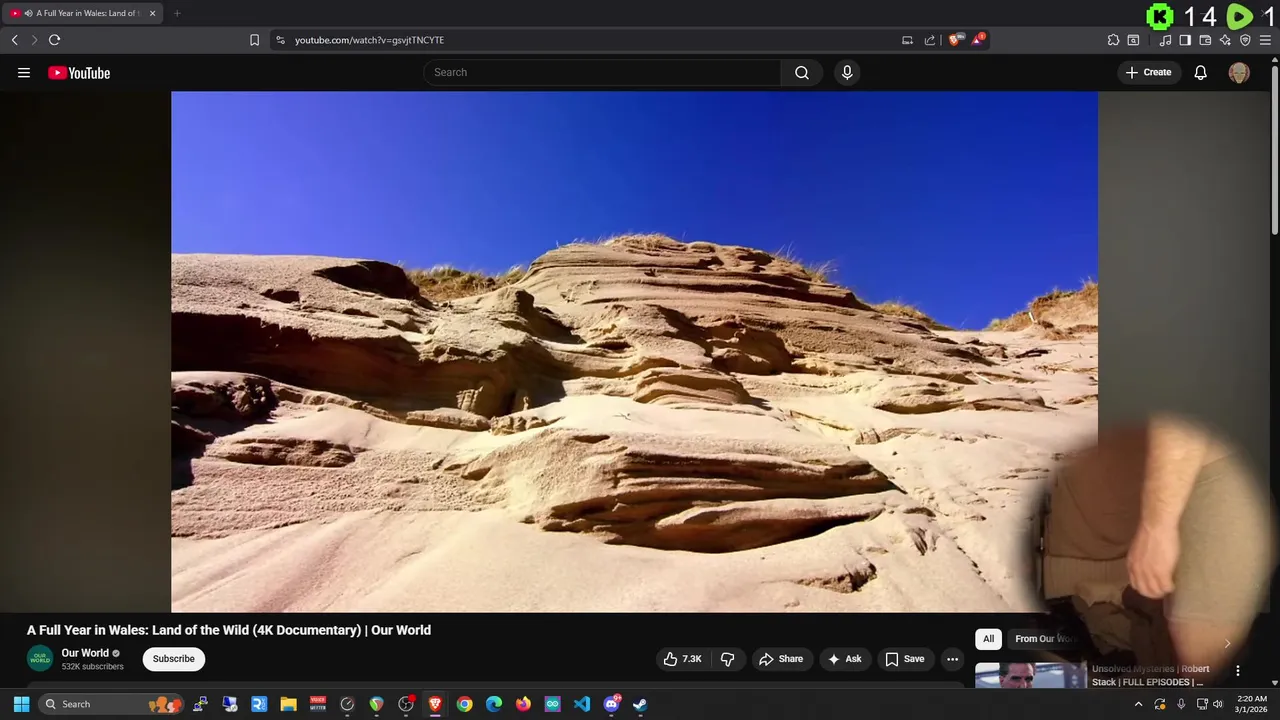Screen dimensions: 1280x720
Task: Open Leo AI sparkle icon
Action: click(x=1225, y=40)
